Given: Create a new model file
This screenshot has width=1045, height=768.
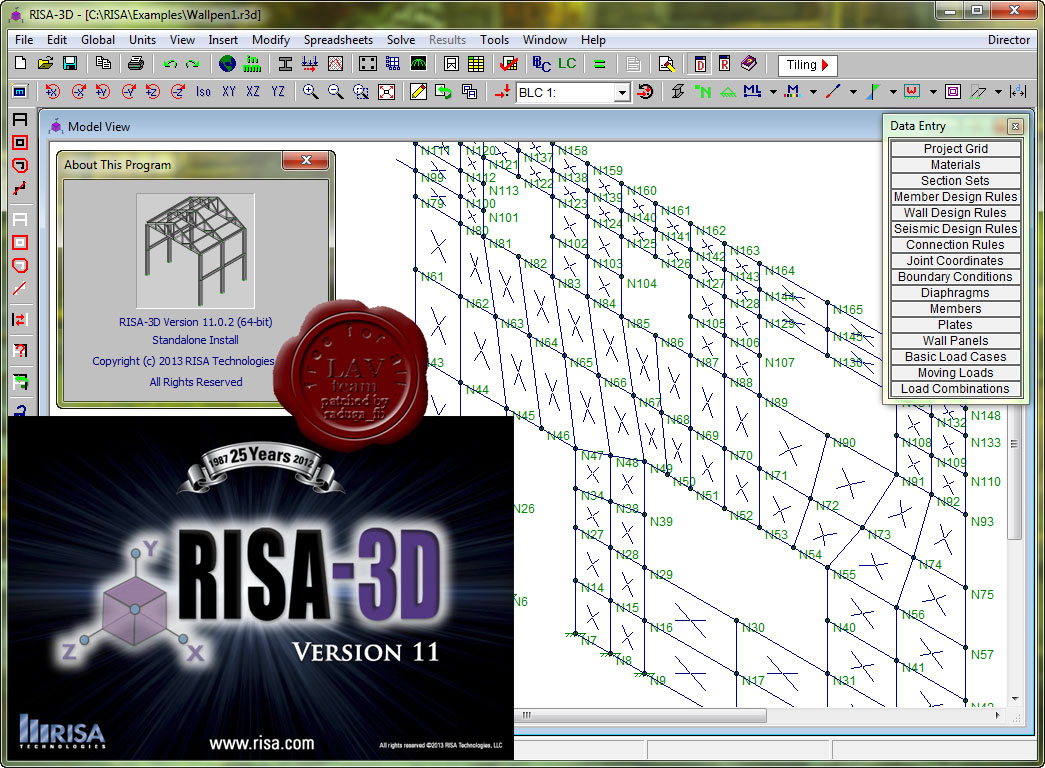Looking at the screenshot, I should [x=20, y=64].
